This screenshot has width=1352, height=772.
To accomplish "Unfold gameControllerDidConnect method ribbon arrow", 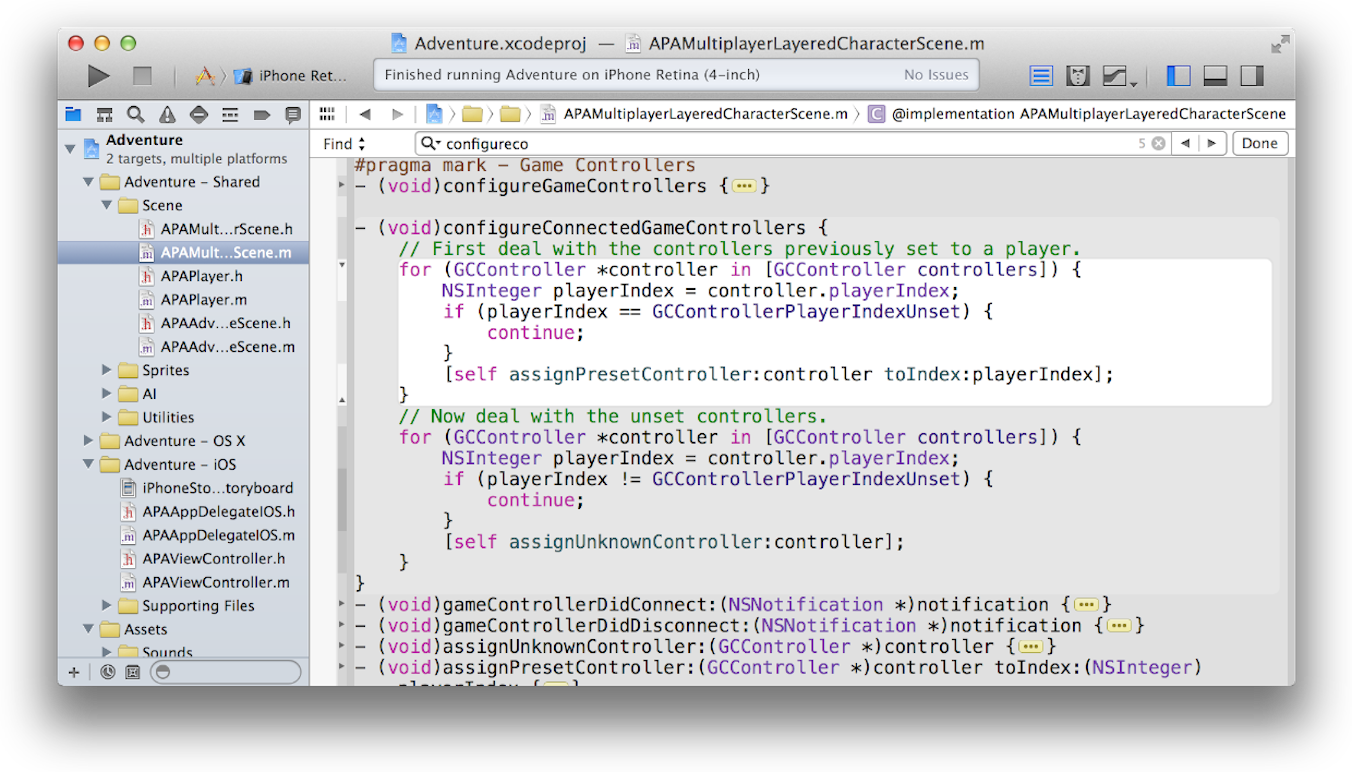I will click(342, 605).
